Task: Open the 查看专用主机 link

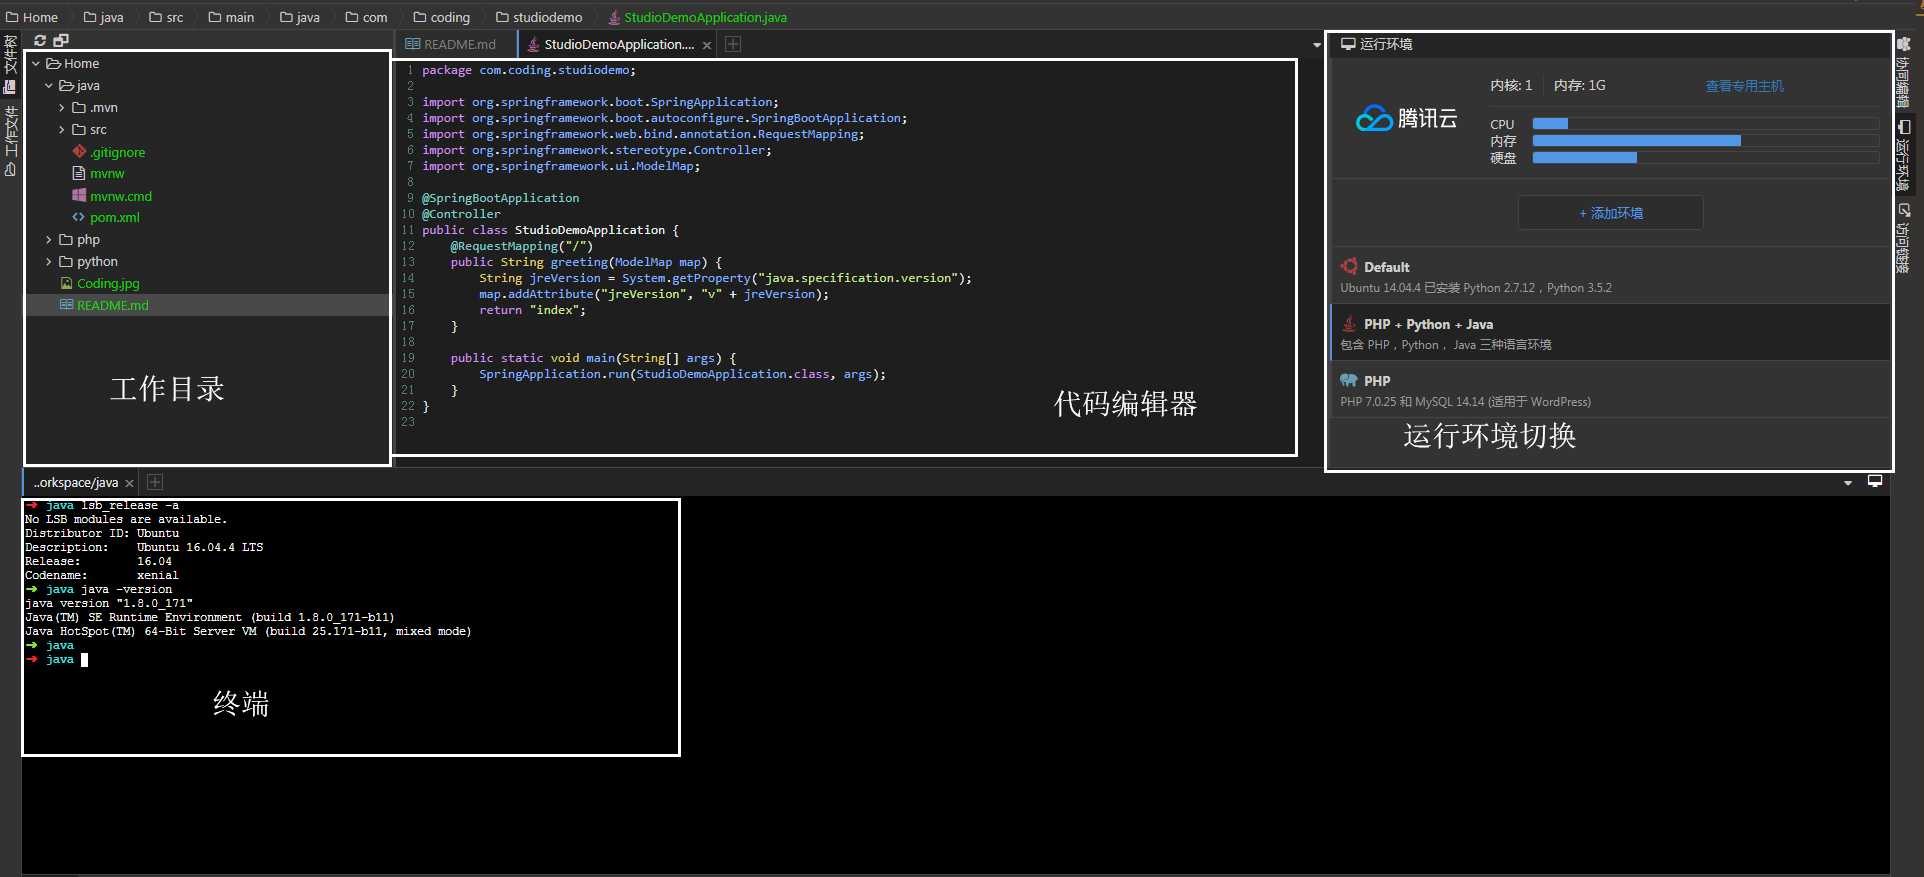Action: [1744, 86]
